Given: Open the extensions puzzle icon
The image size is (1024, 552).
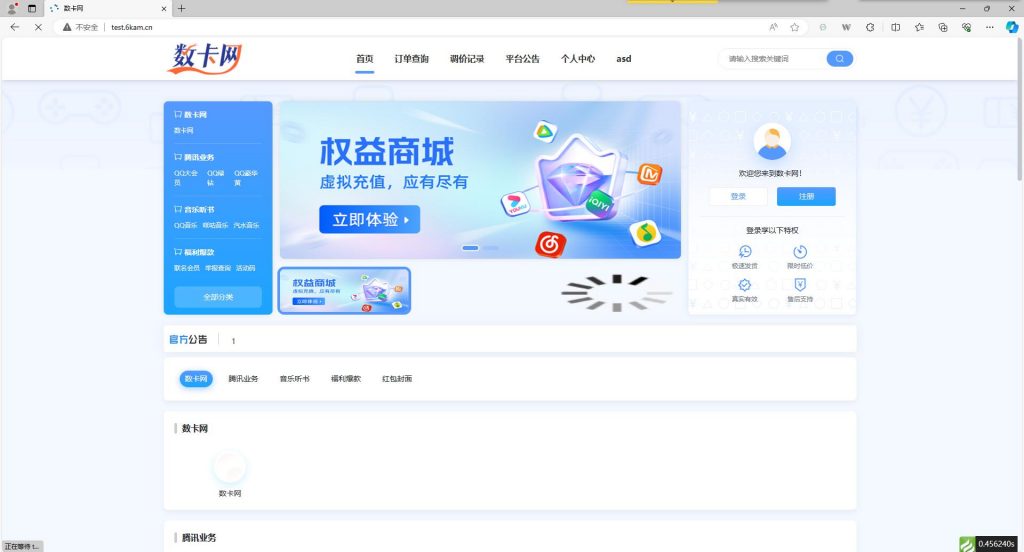Looking at the screenshot, I should tap(870, 27).
